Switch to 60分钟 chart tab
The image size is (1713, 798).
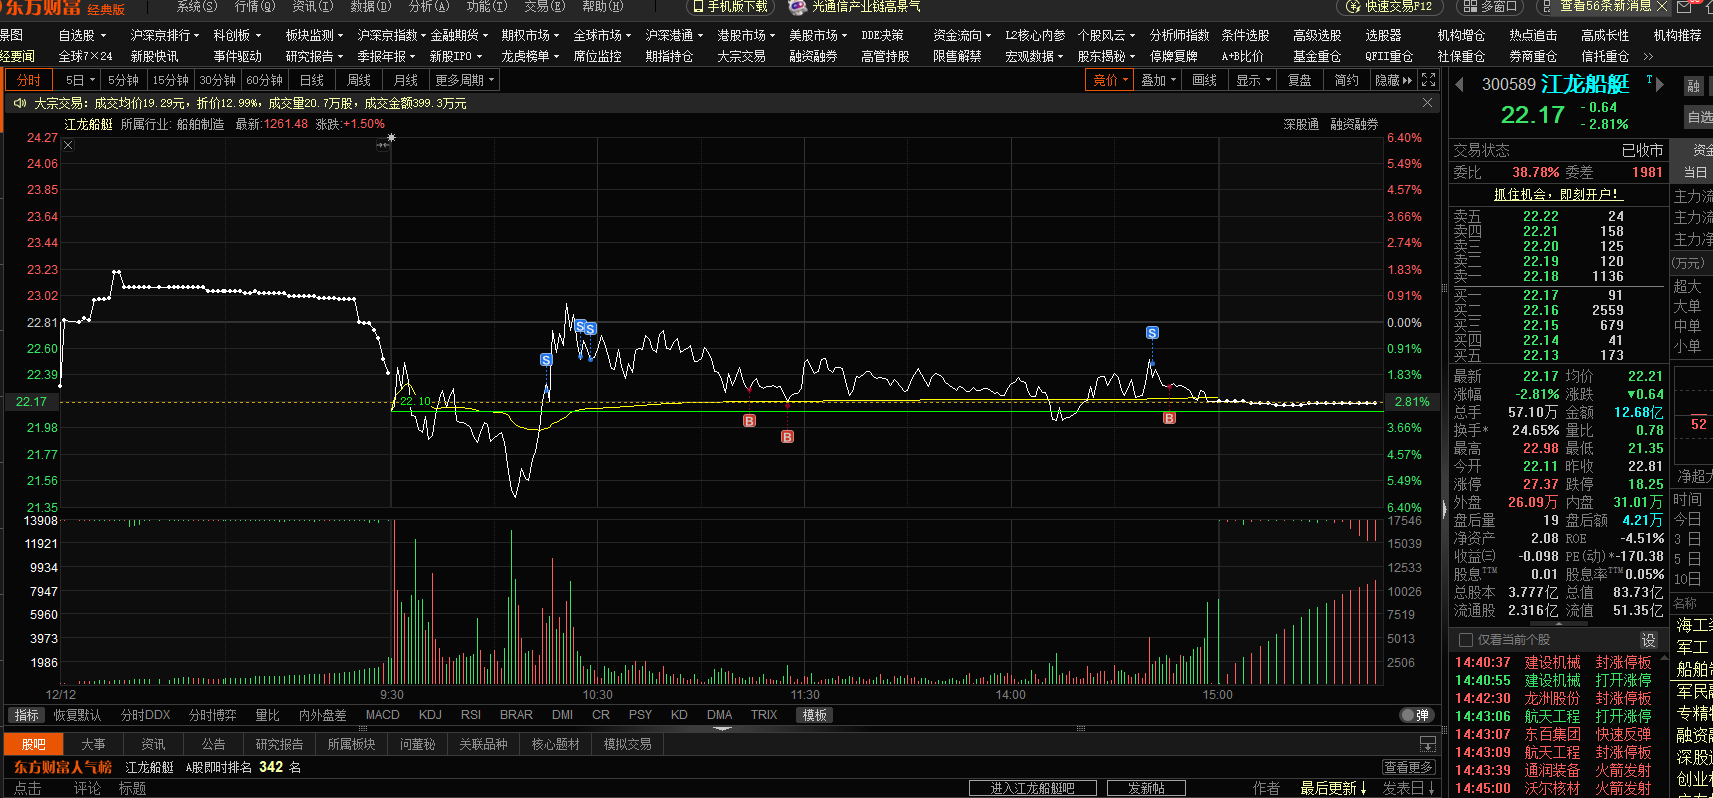pos(265,80)
